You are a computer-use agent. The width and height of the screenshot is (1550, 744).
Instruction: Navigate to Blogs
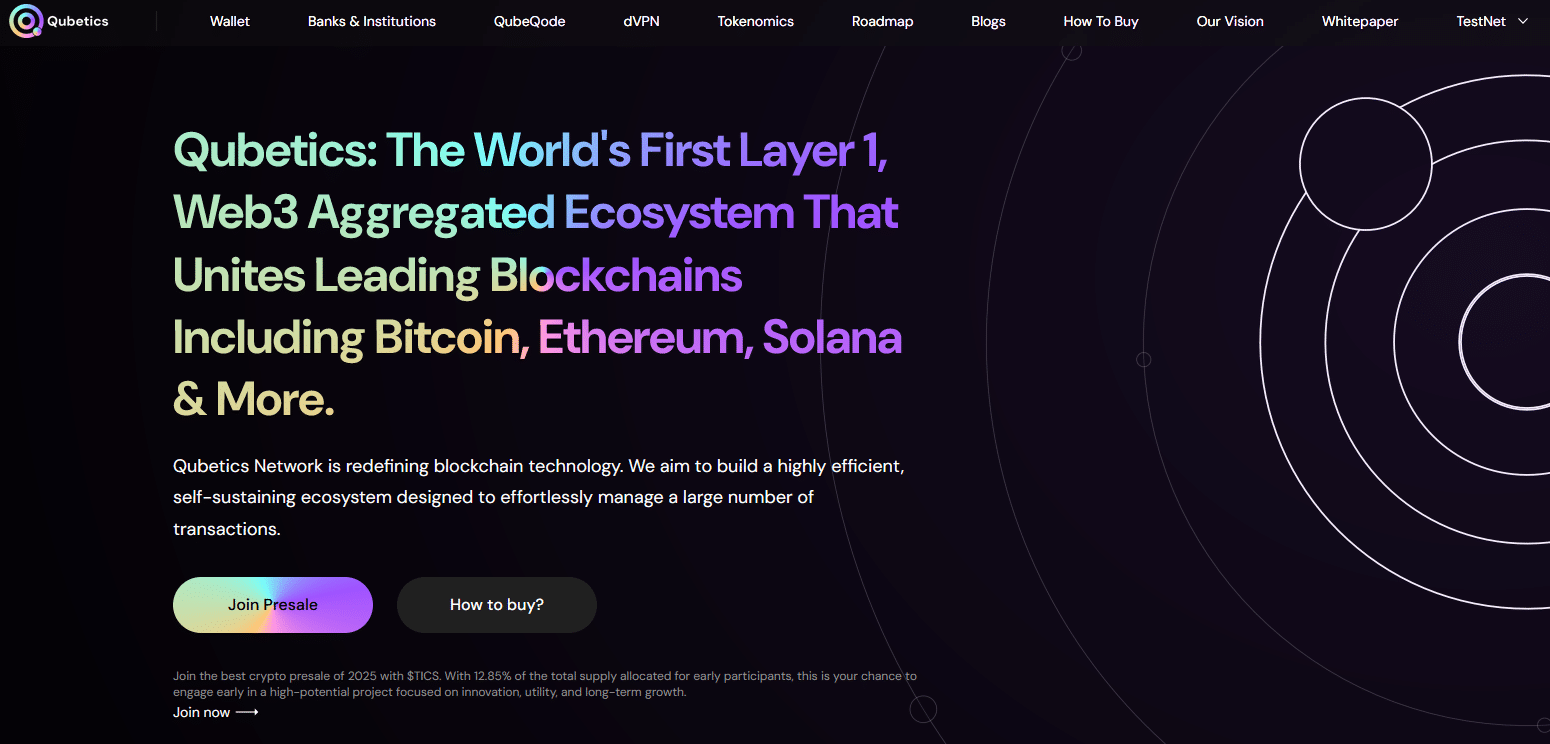988,21
